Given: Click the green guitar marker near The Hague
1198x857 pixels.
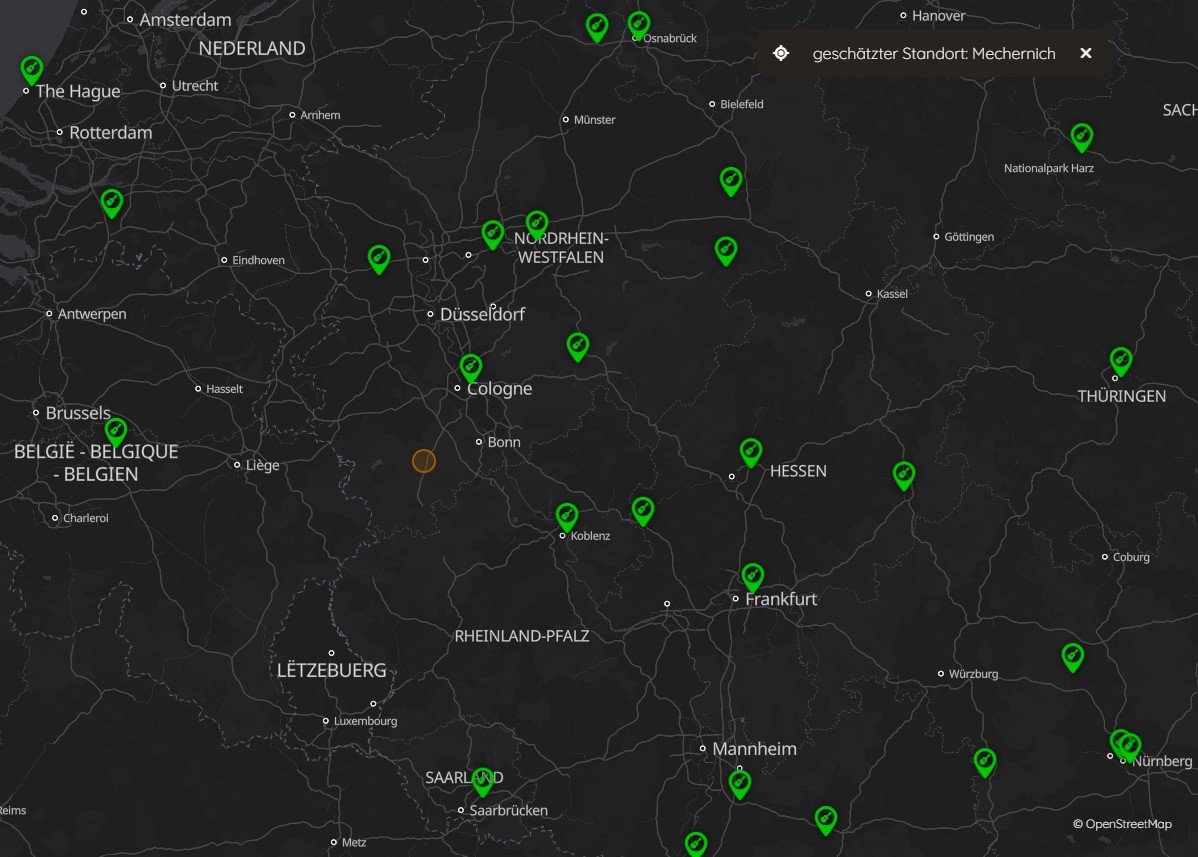Looking at the screenshot, I should pyautogui.click(x=31, y=70).
